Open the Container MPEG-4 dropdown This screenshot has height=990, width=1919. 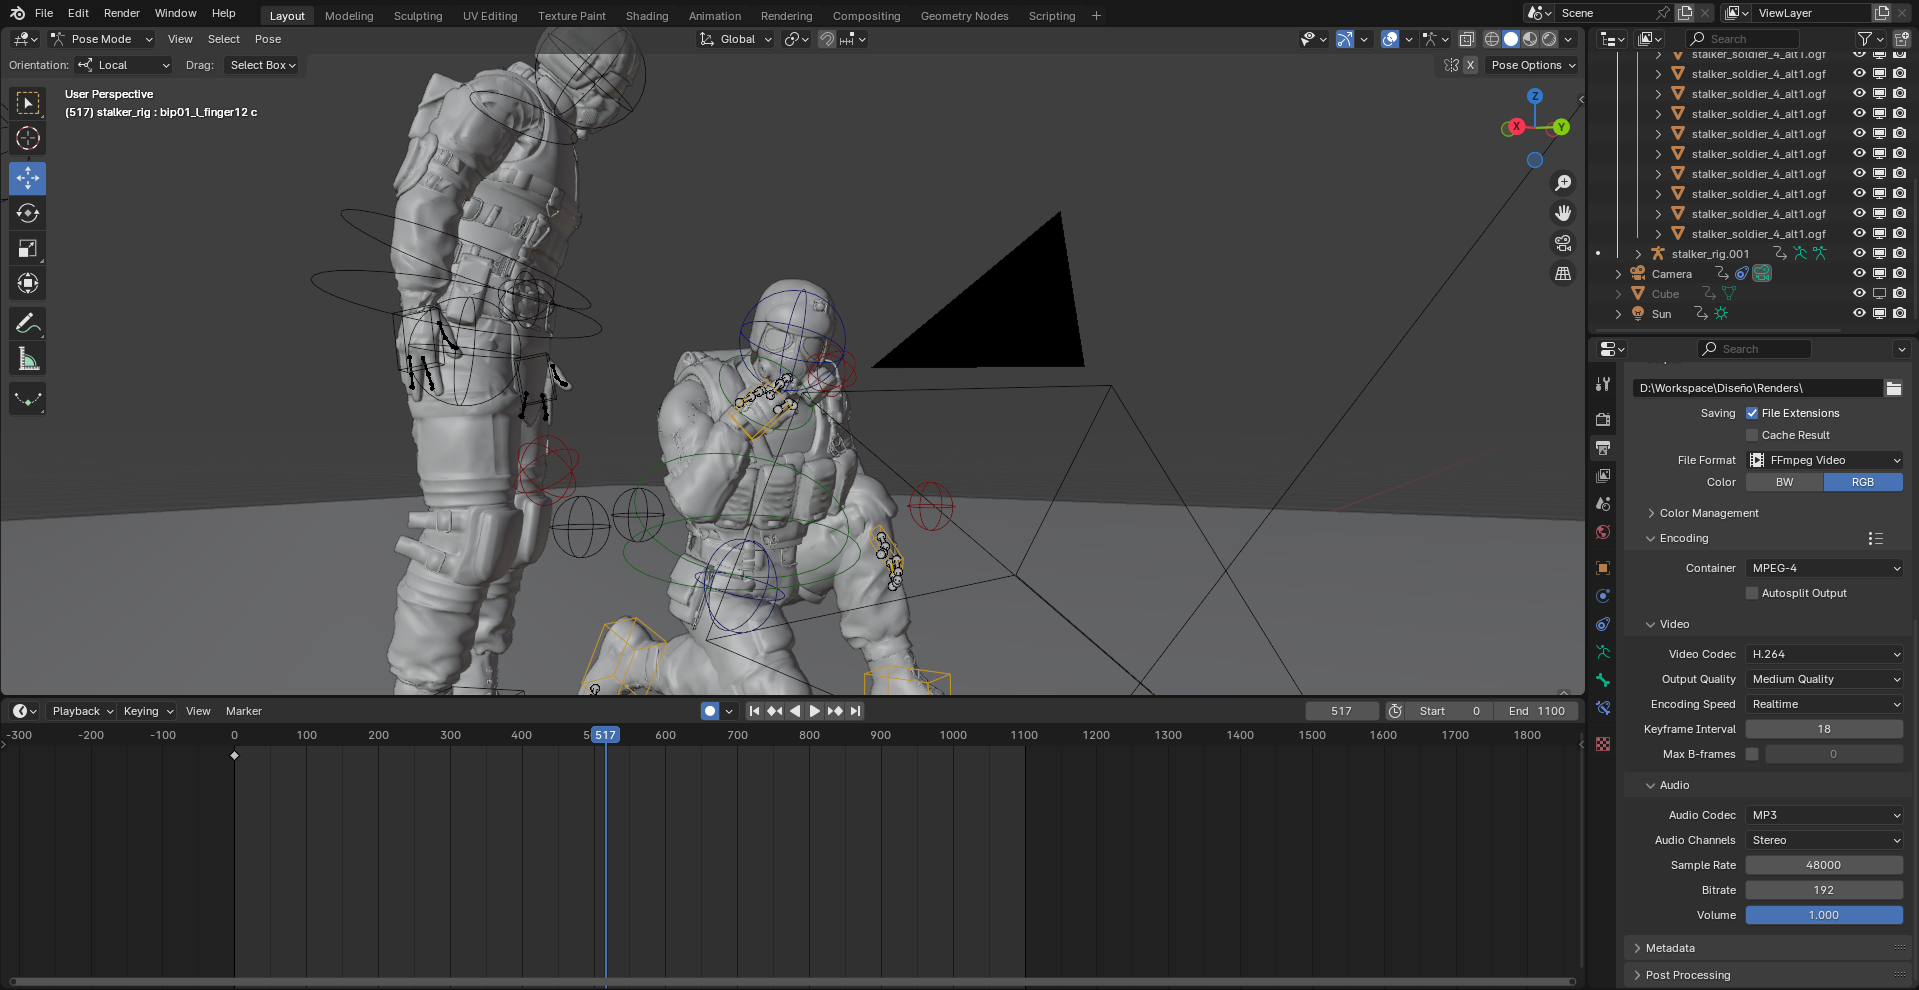pyautogui.click(x=1824, y=568)
